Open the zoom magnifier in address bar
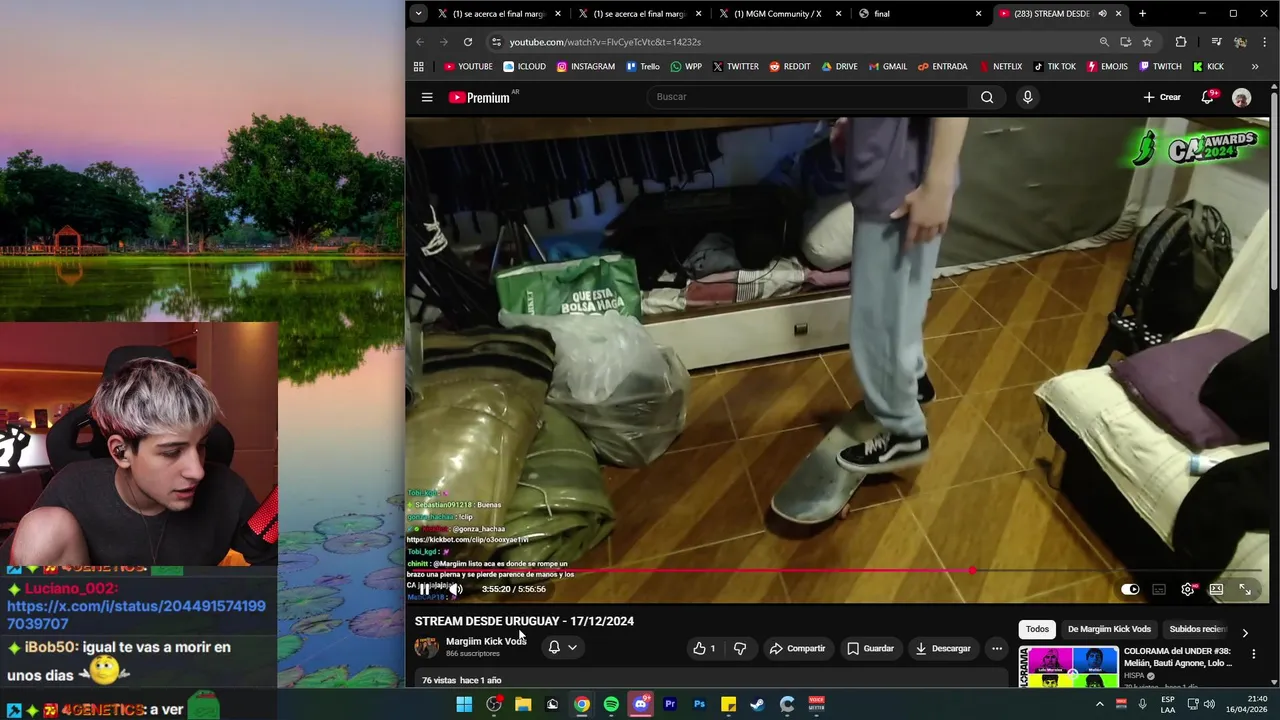Screen dimensions: 1280x720 (1104, 42)
